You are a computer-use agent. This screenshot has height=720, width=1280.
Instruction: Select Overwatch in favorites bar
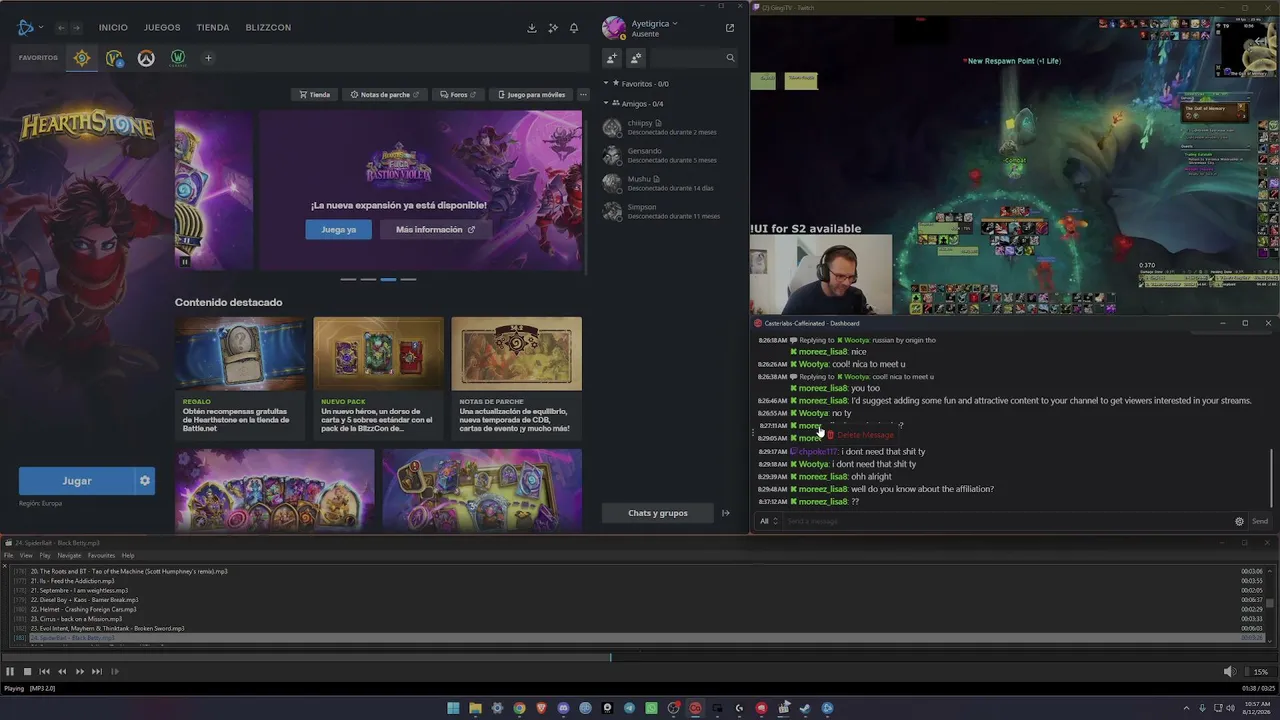pos(146,58)
